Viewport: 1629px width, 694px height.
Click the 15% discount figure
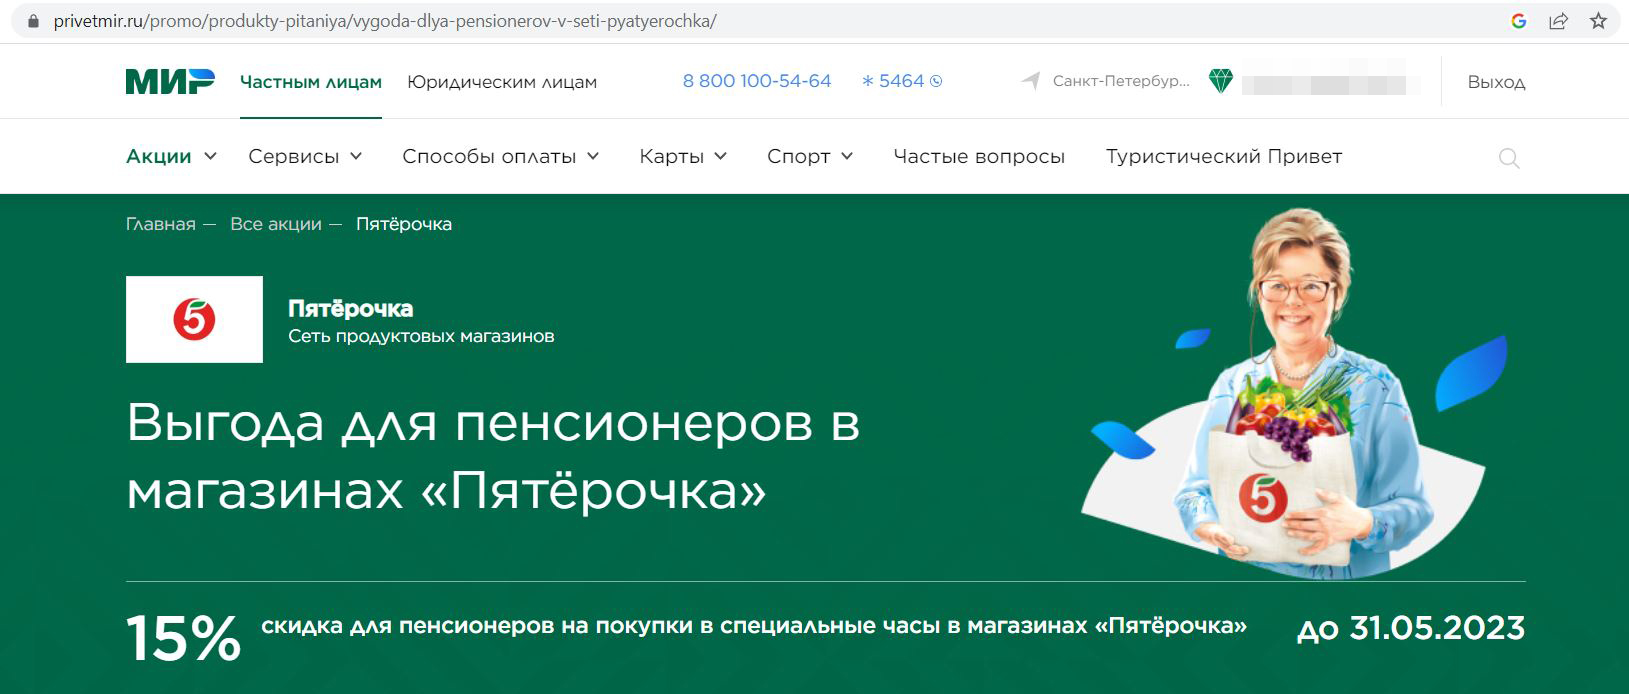pos(184,637)
